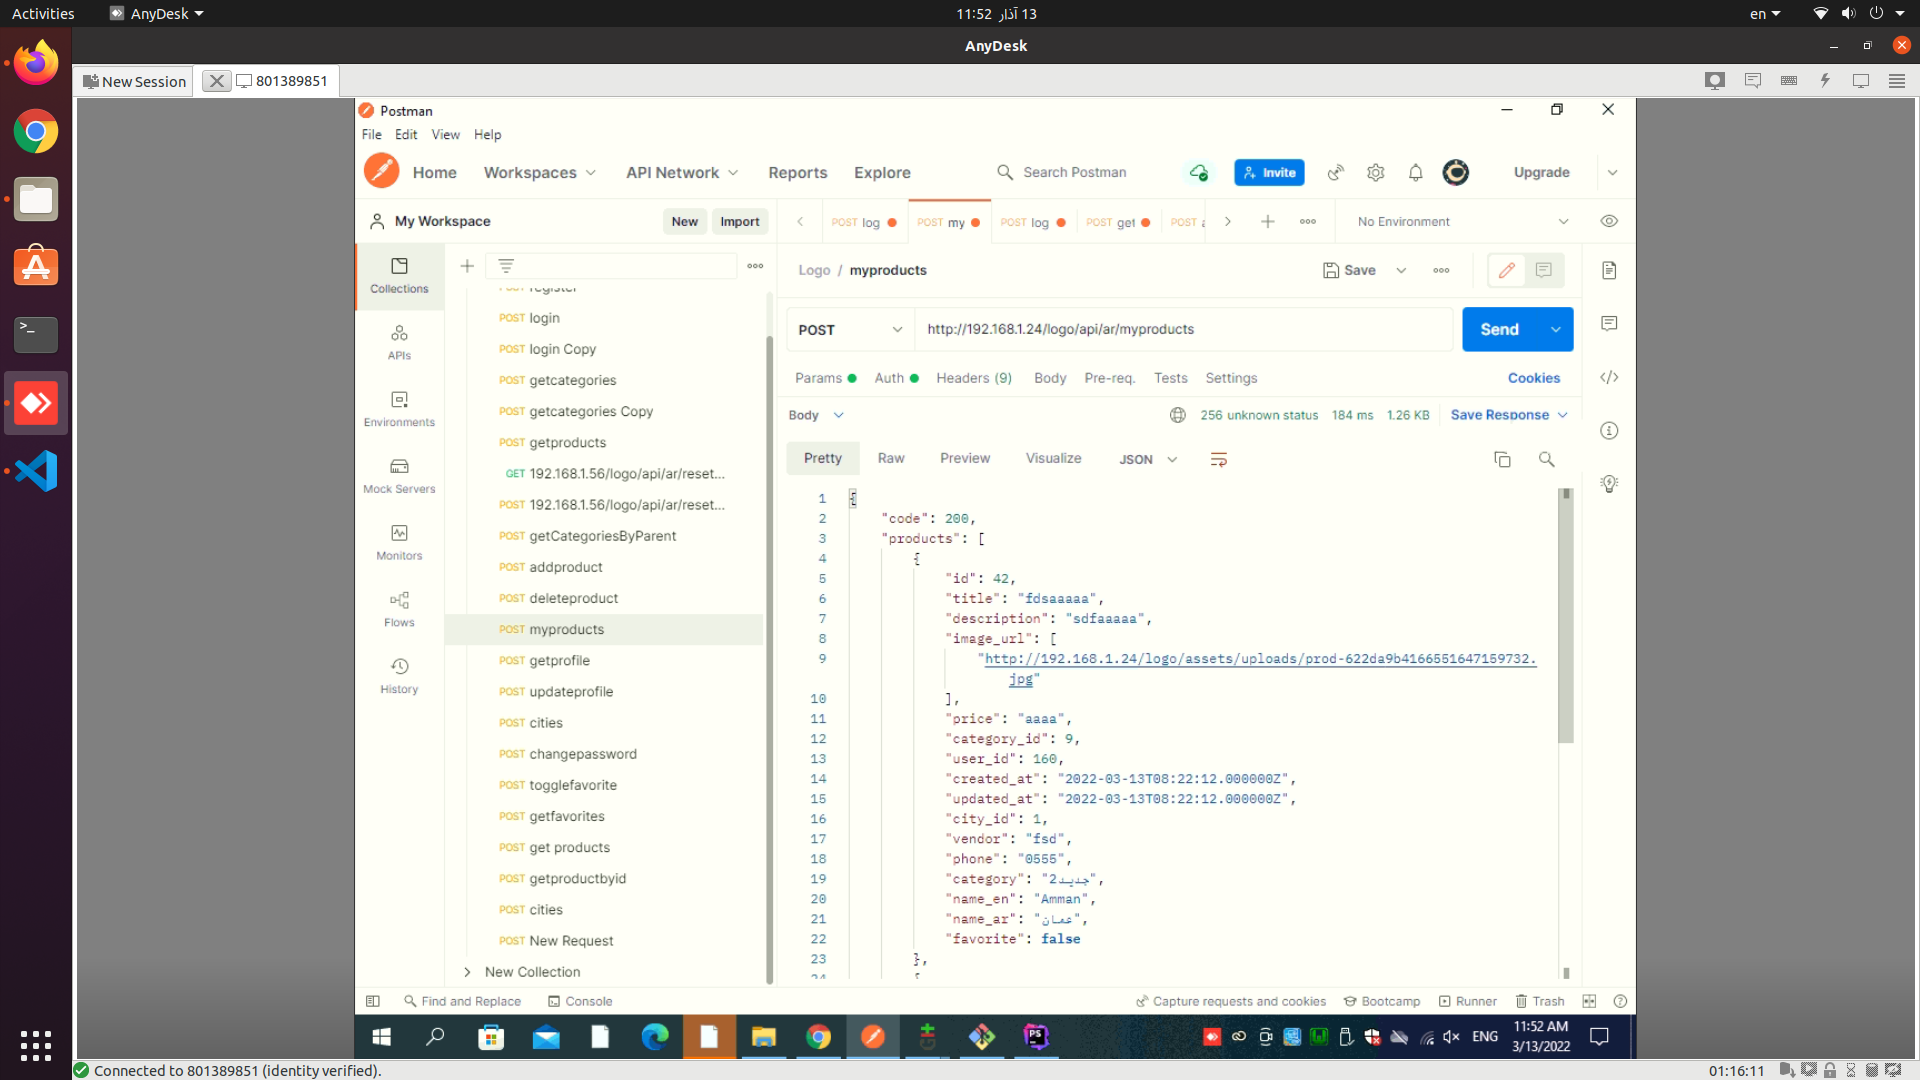
Task: Open the Save options dropdown arrow
Action: click(x=1401, y=270)
